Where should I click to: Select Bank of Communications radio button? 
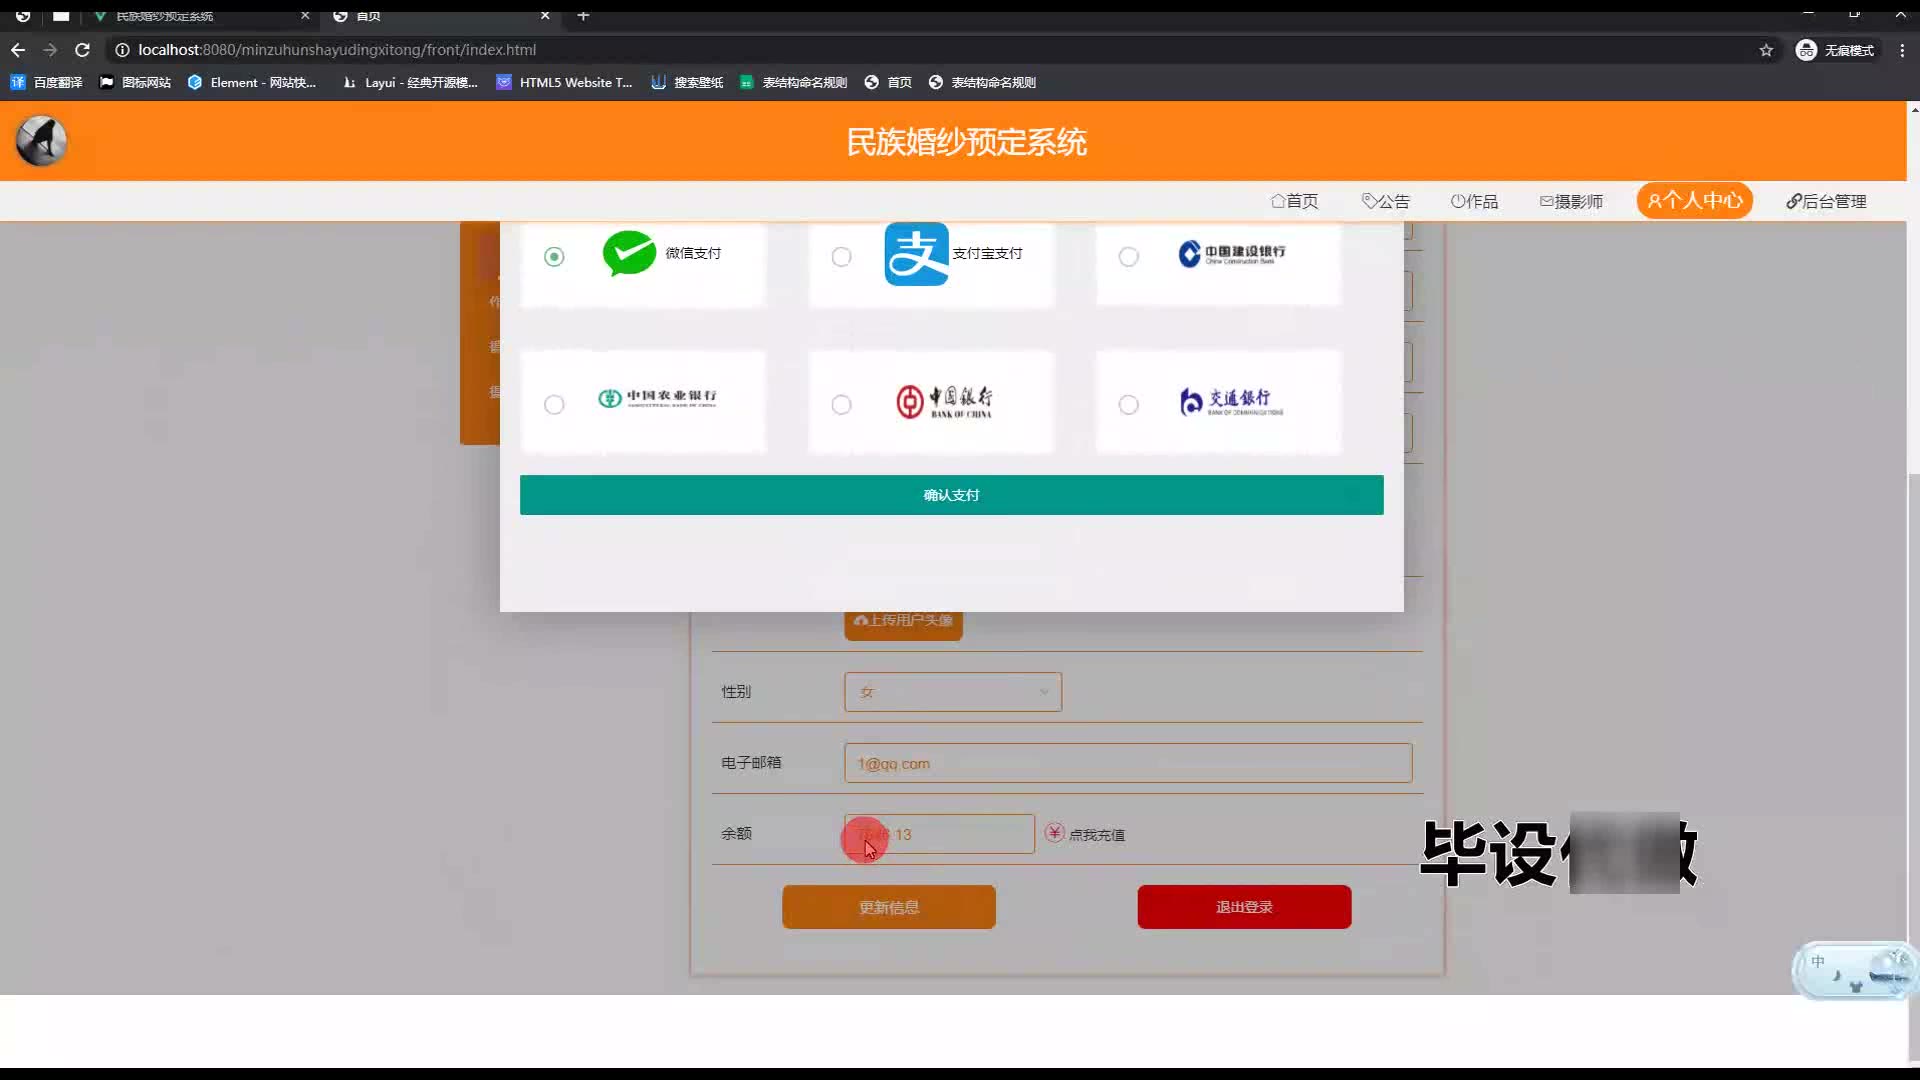[x=1128, y=404]
